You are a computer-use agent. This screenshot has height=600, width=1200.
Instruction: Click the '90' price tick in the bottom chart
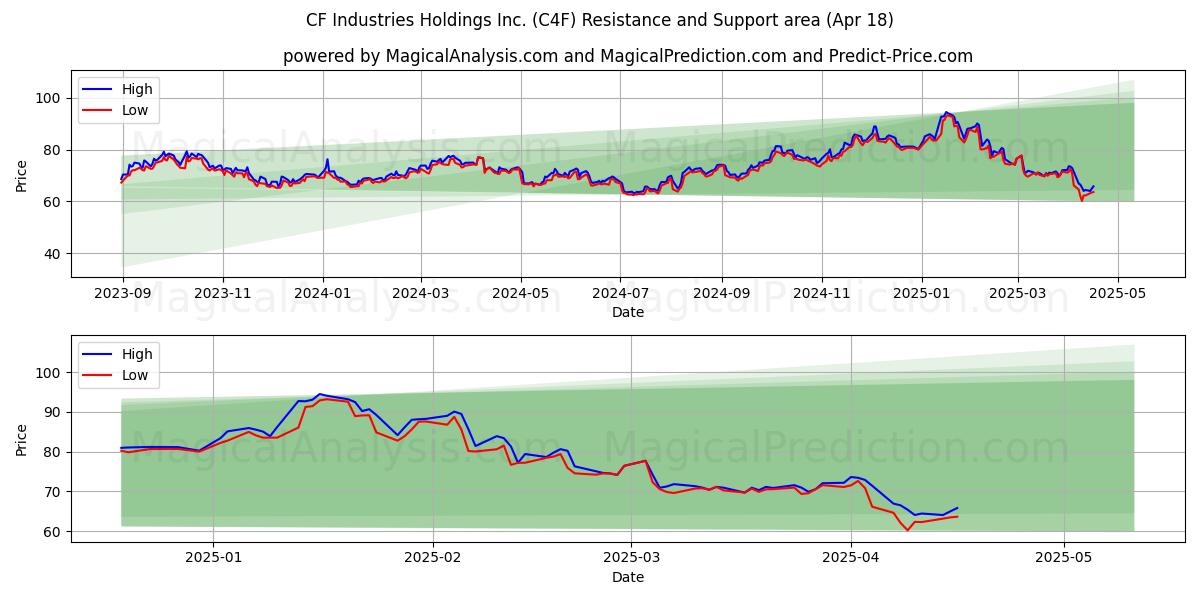tap(54, 412)
